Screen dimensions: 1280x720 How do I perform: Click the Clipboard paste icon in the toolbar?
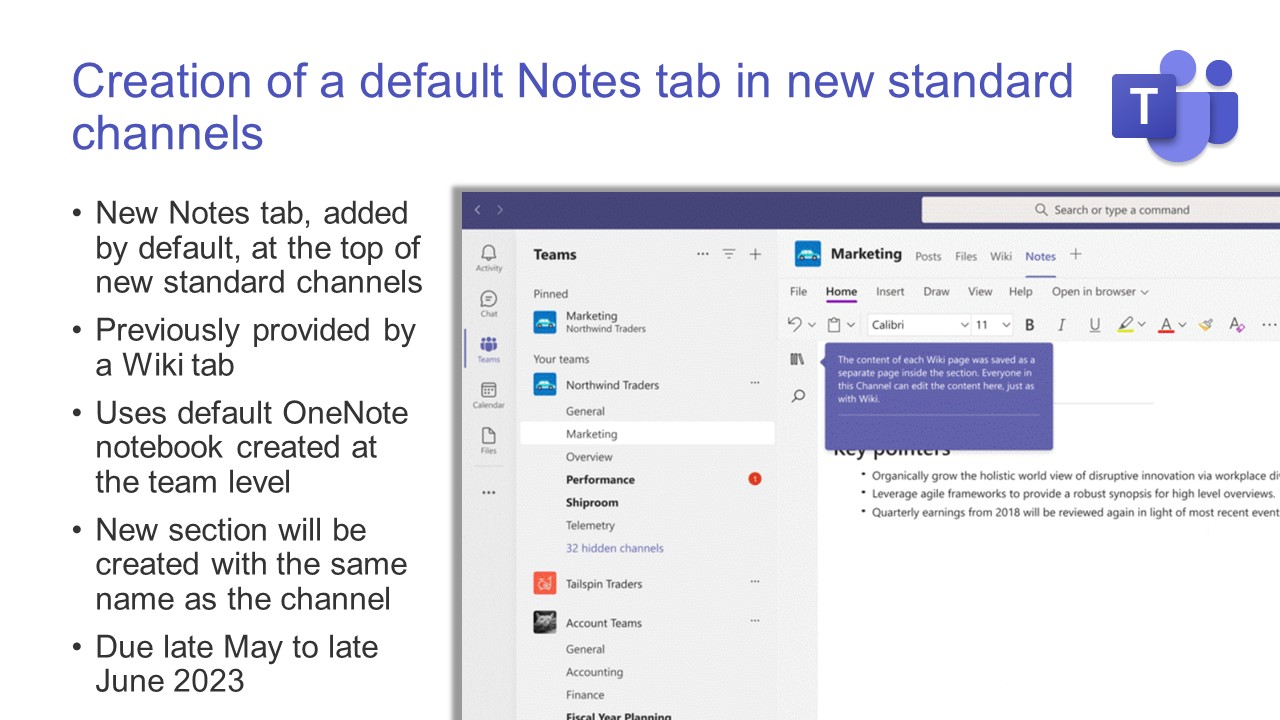pos(834,324)
